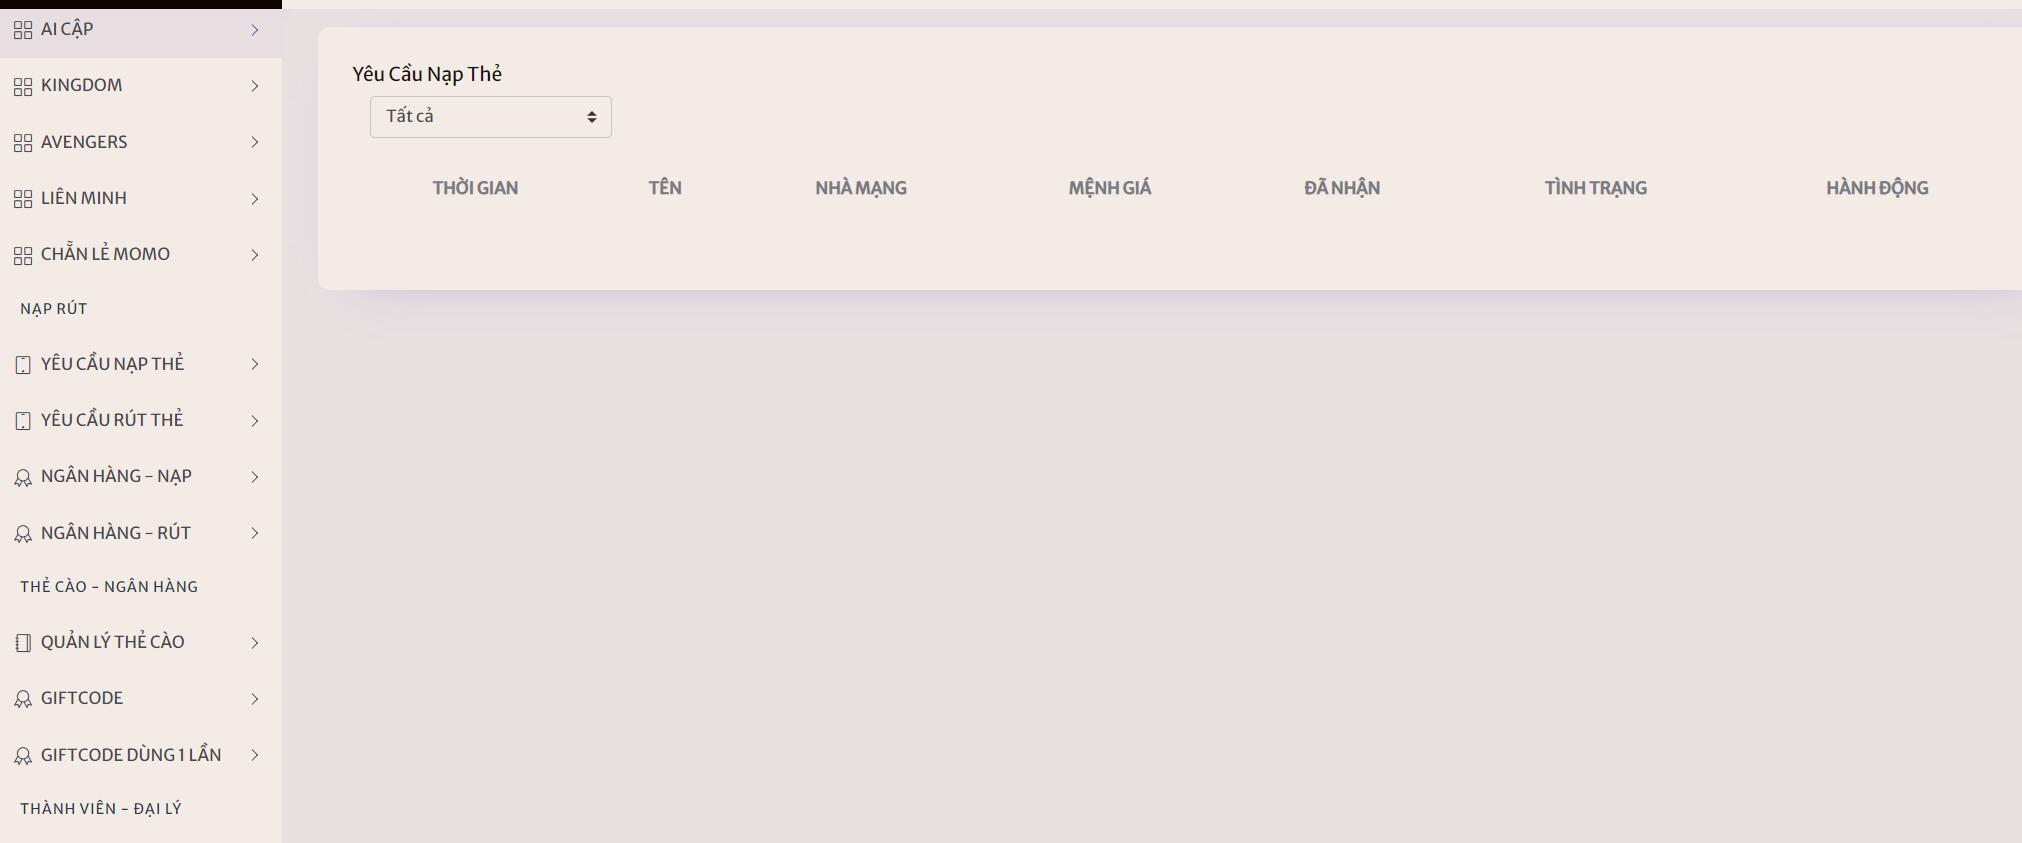Click the card icon beside YÊU CẦU RÚT THẺ

[23, 421]
